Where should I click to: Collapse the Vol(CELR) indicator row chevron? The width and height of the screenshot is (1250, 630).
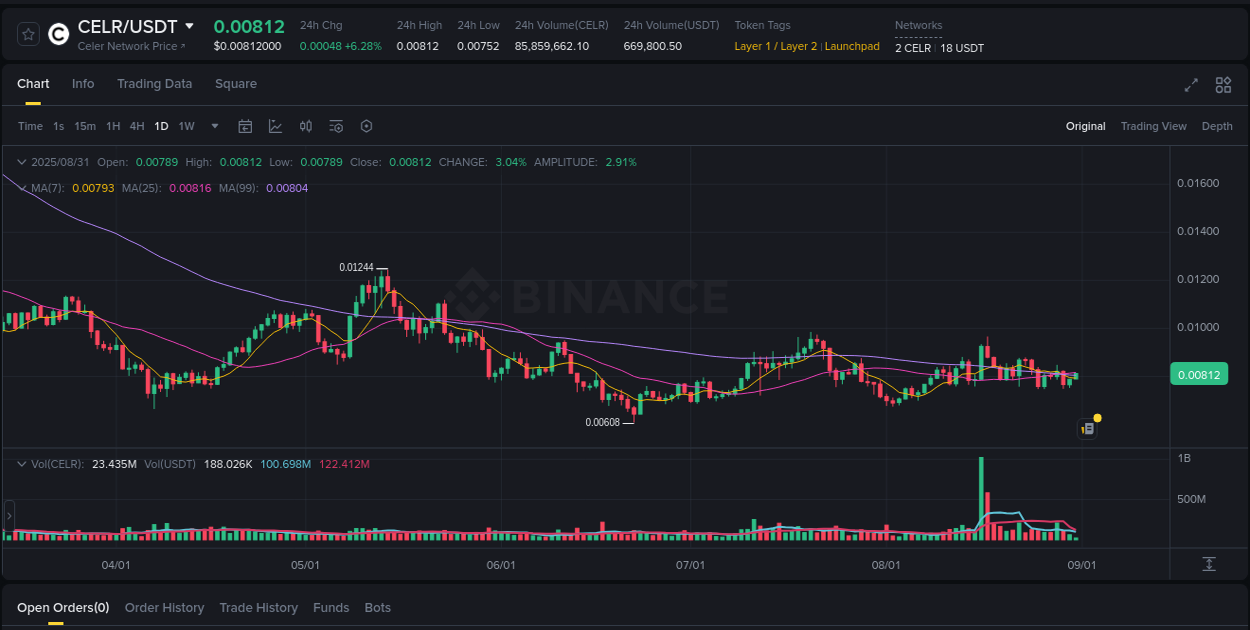click(x=20, y=464)
